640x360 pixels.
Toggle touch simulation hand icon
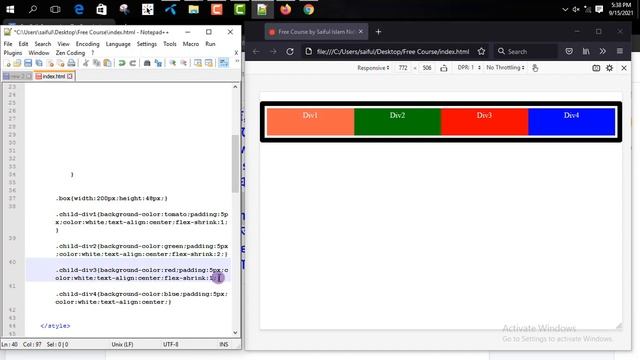pos(535,68)
